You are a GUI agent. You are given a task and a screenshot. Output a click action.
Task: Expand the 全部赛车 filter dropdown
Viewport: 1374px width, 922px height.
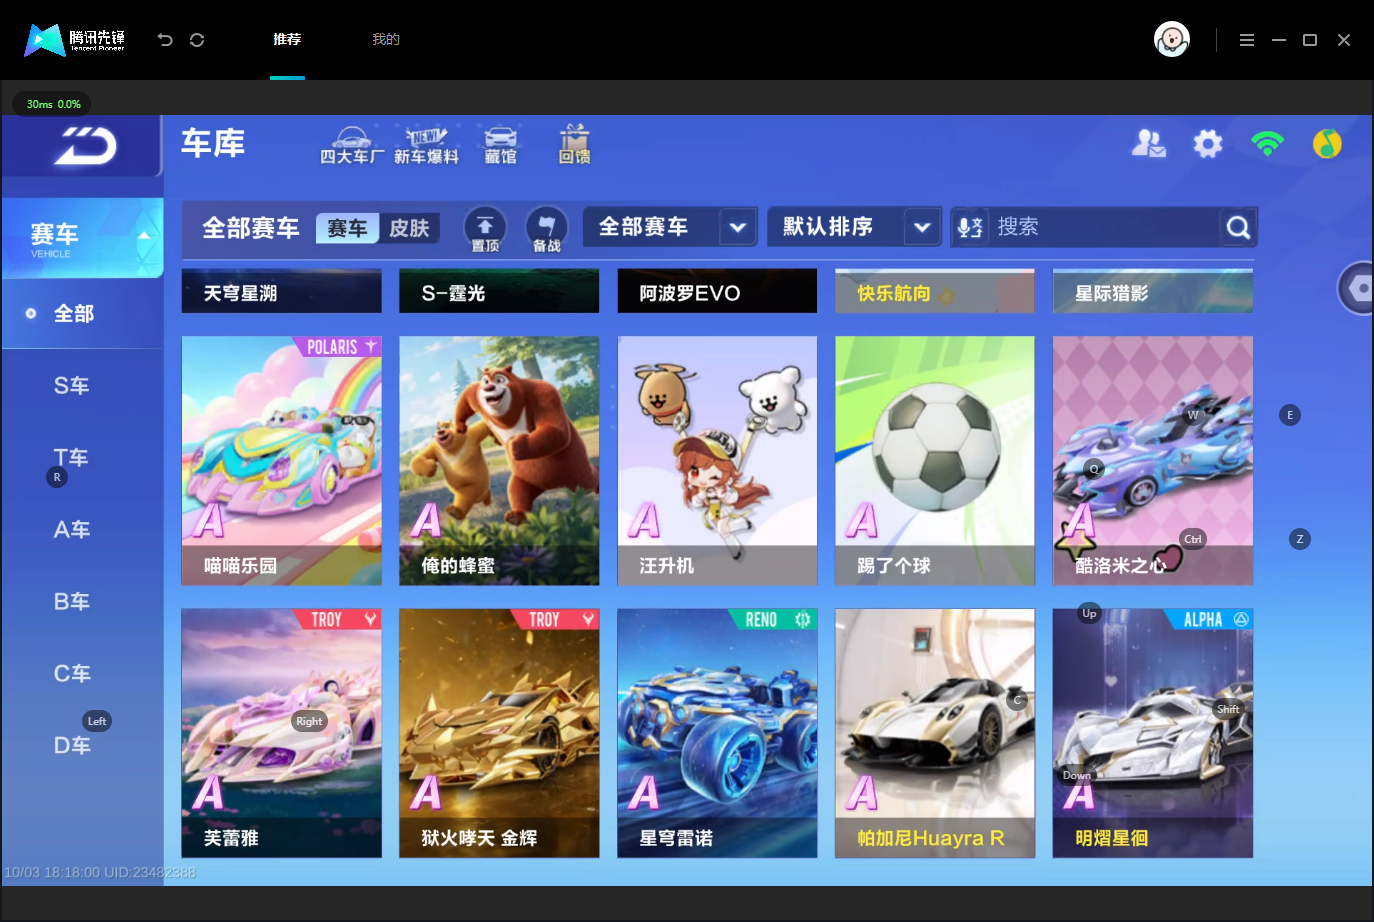tap(670, 227)
